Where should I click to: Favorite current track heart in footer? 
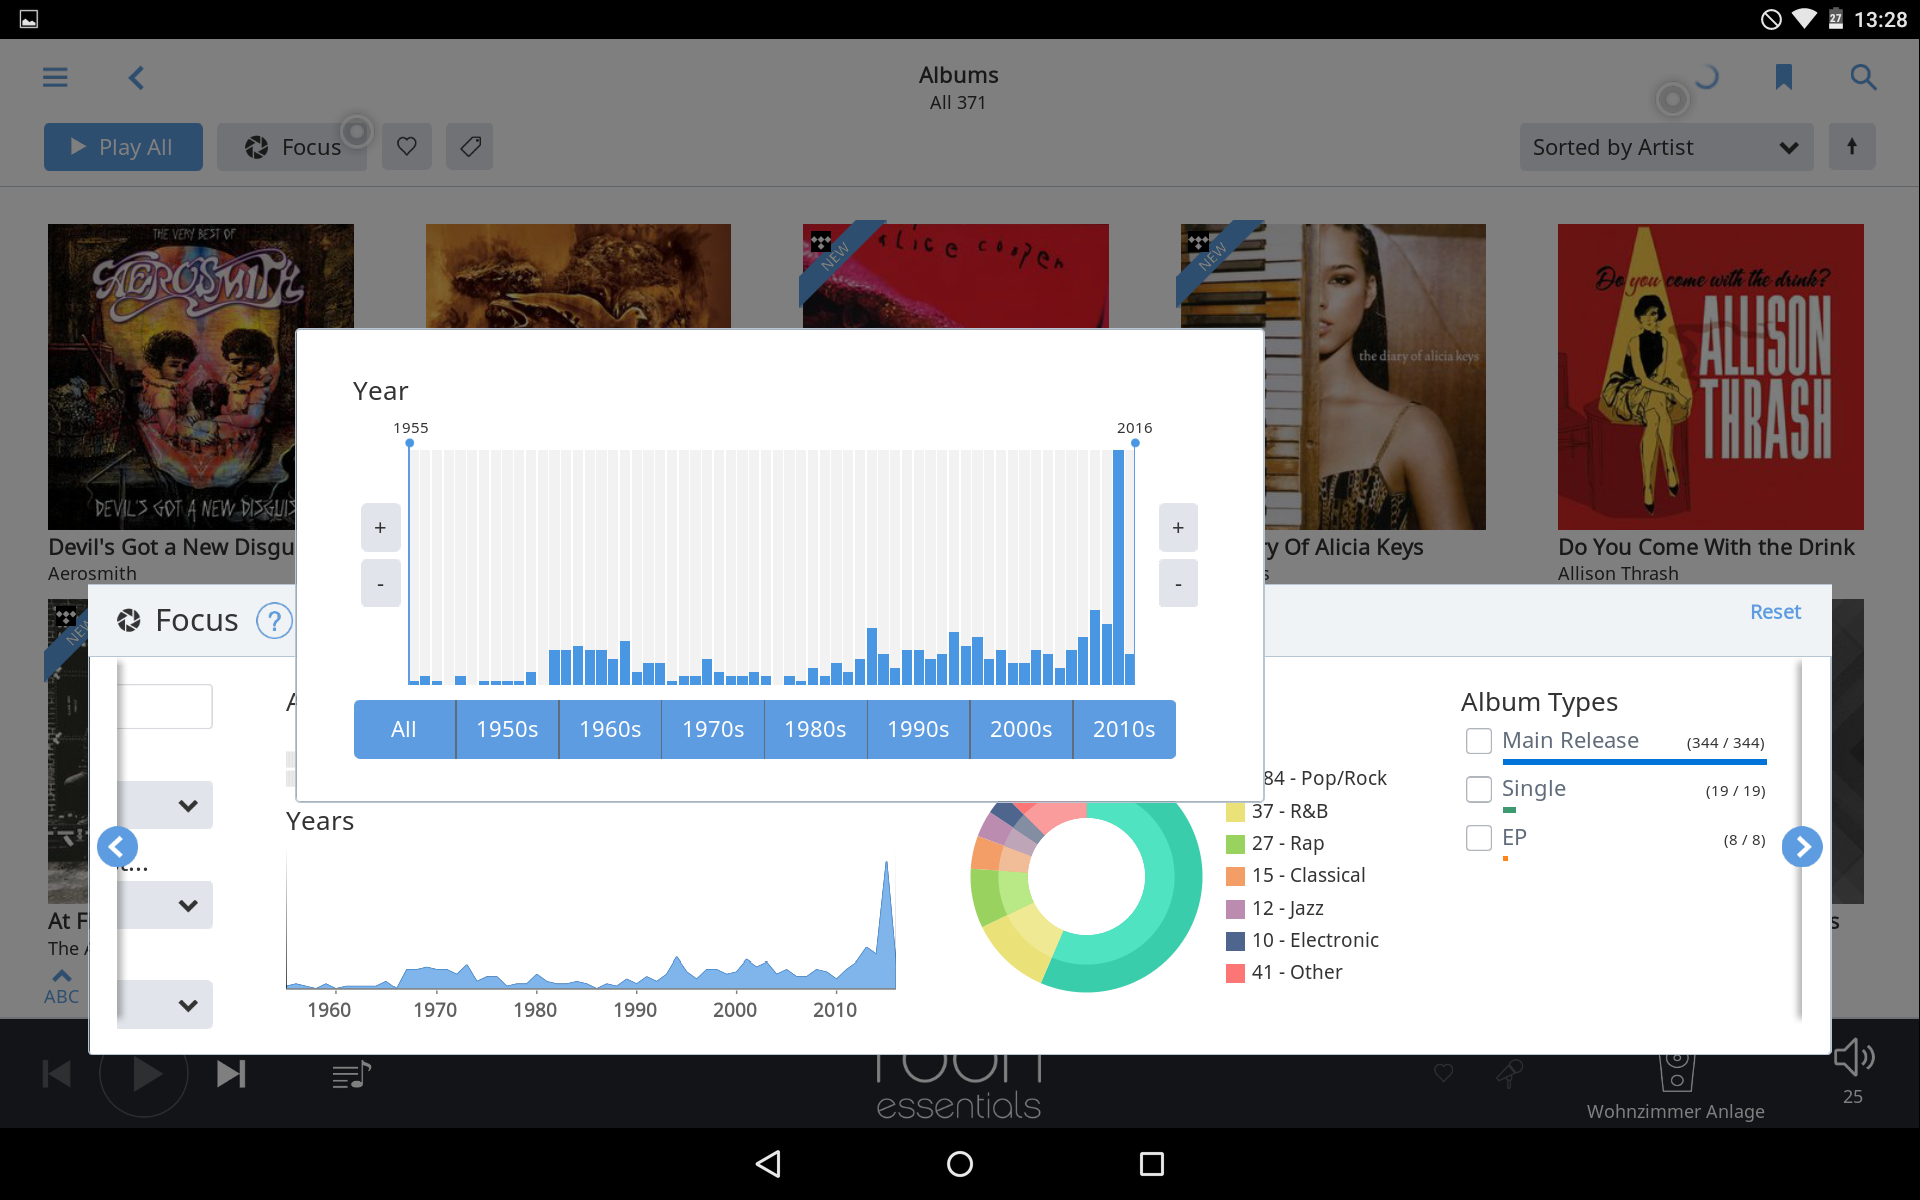pos(1443,1073)
